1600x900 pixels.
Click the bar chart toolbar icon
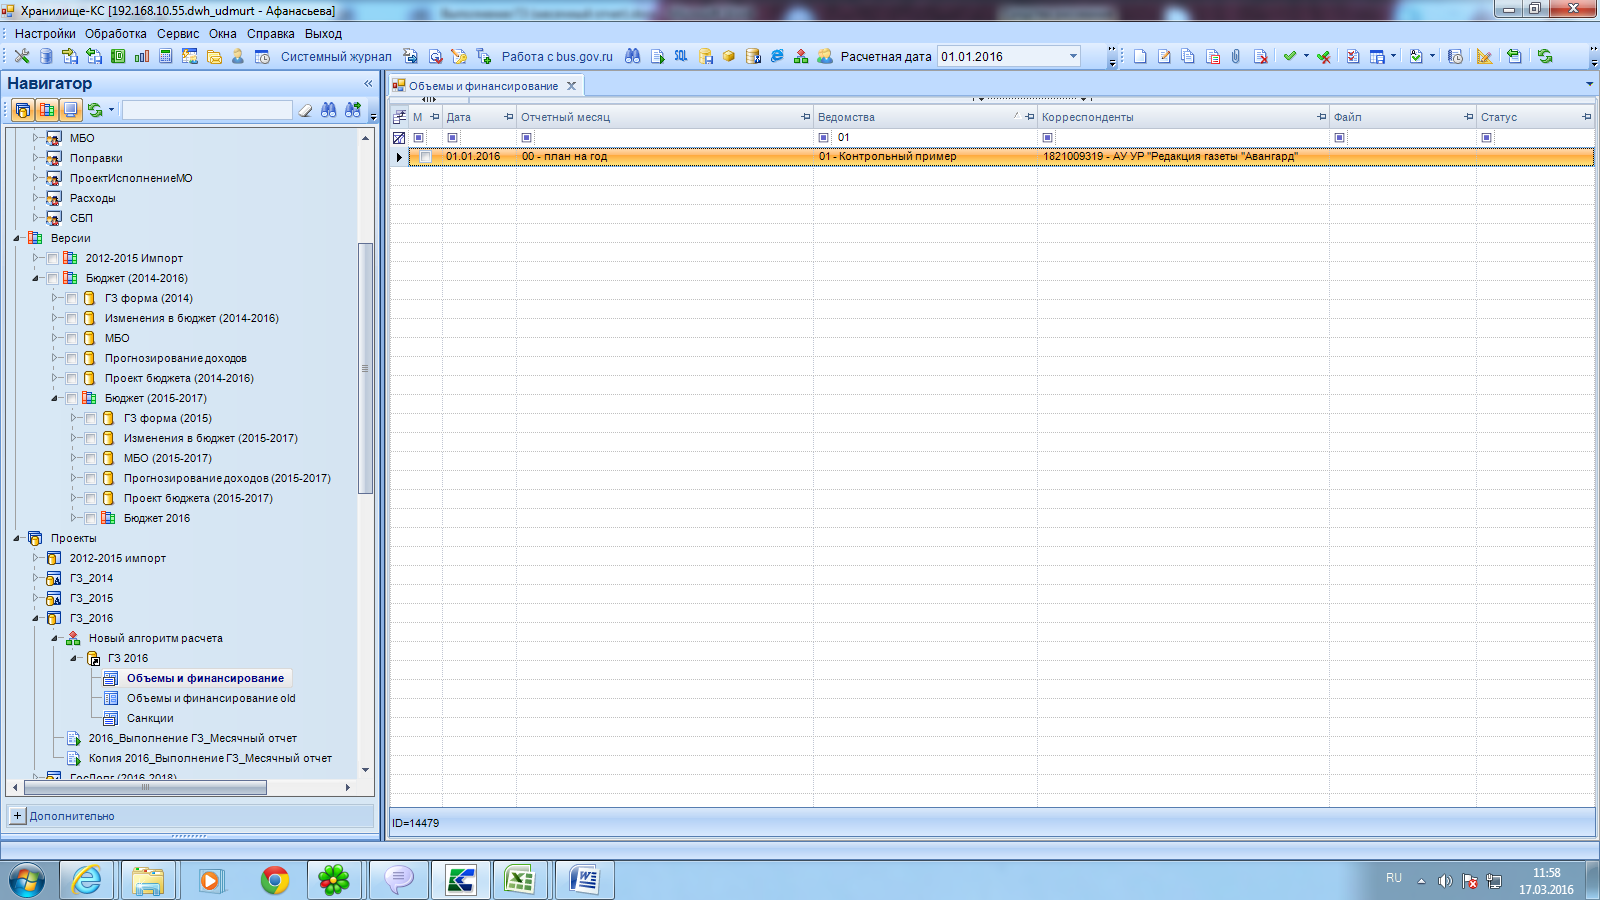(x=142, y=57)
